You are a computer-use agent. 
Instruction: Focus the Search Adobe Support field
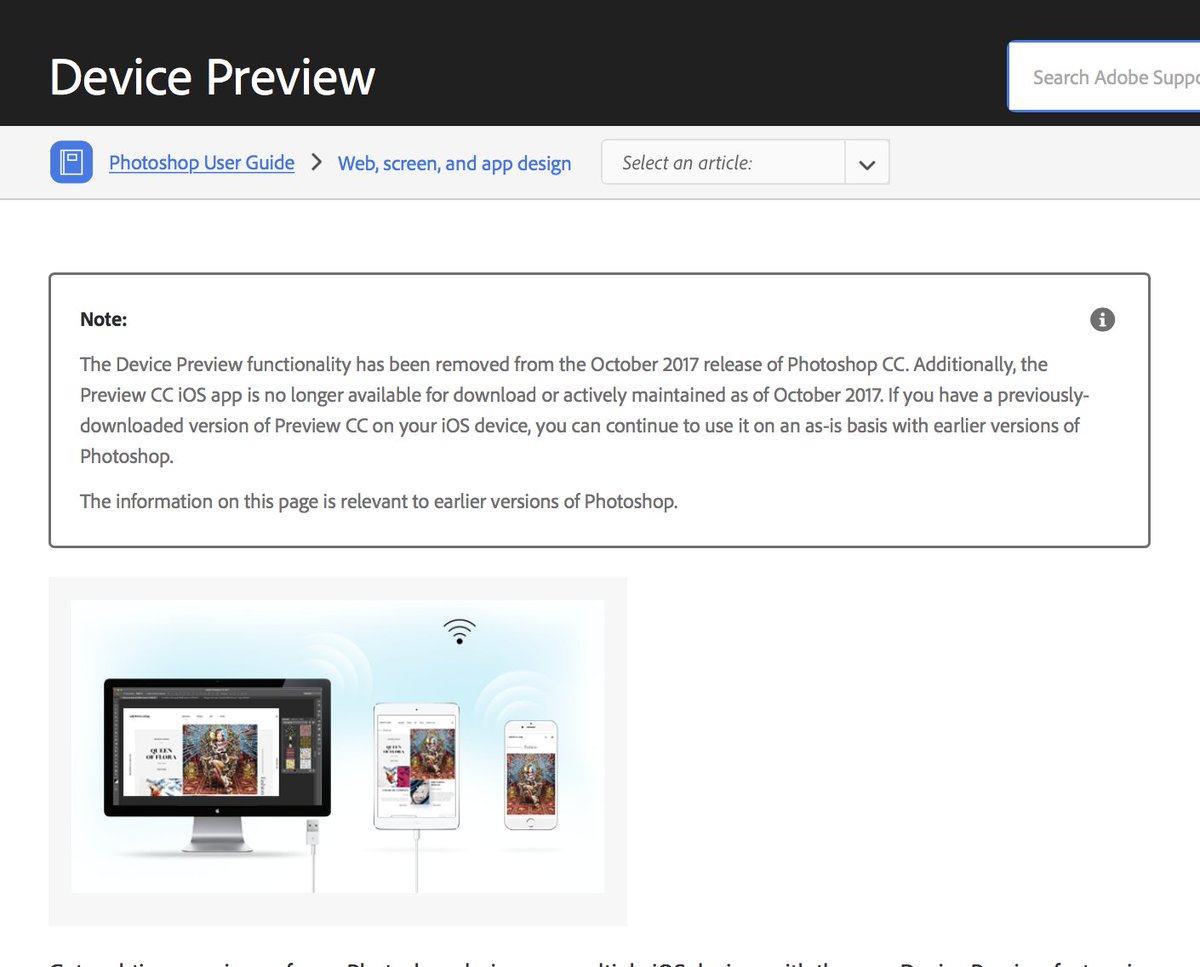point(1104,77)
